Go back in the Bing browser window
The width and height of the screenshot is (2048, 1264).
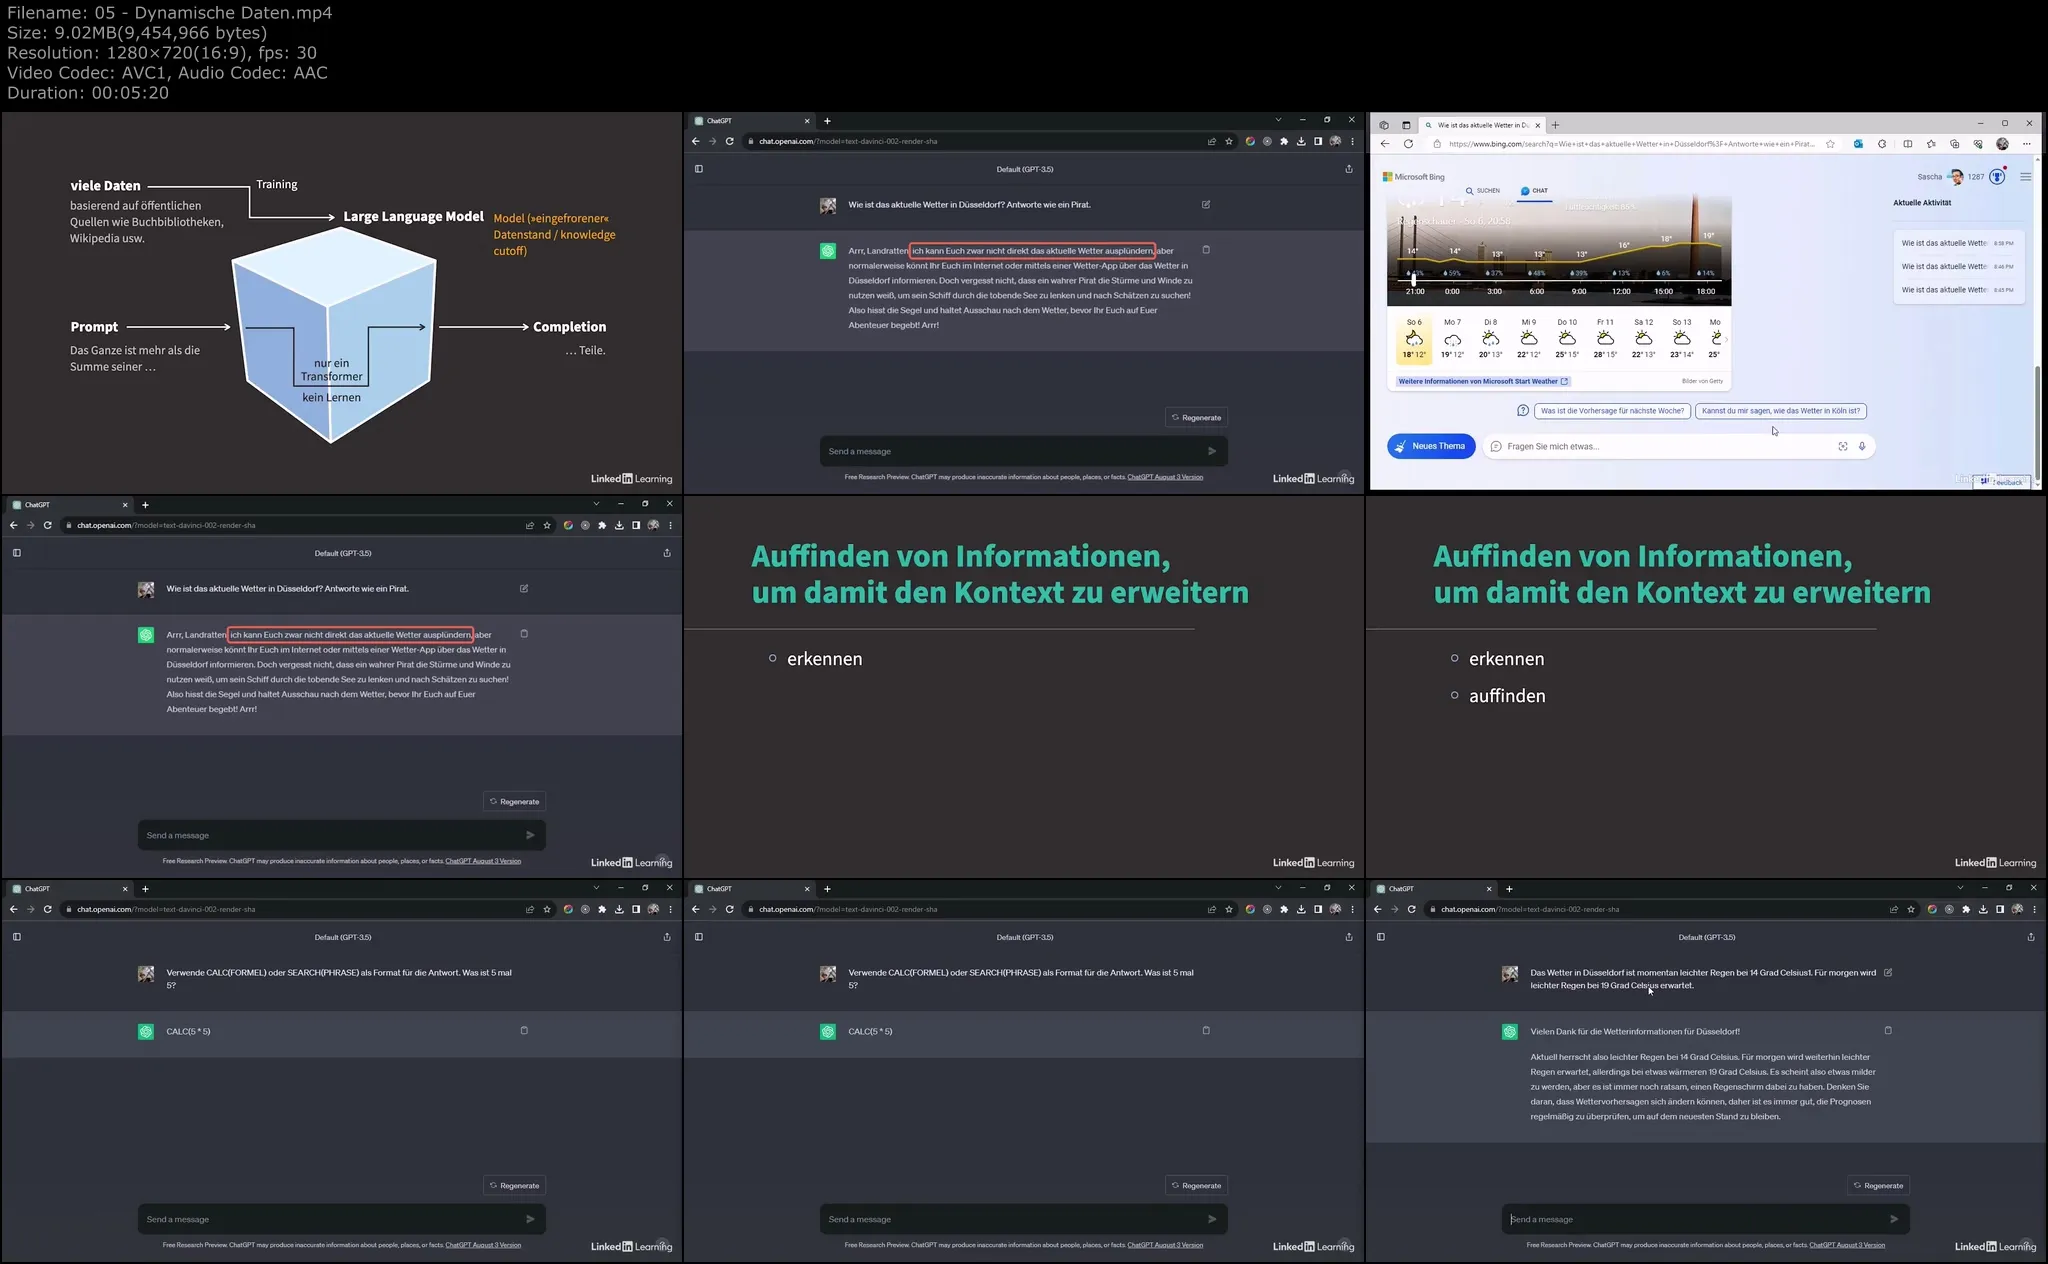(x=1385, y=144)
